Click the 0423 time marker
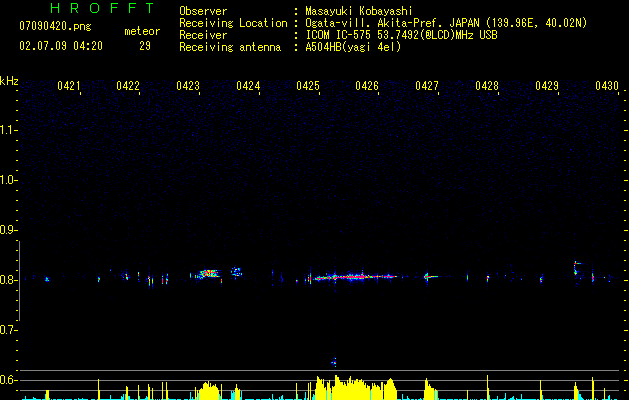This screenshot has height=400, width=629. pos(188,86)
